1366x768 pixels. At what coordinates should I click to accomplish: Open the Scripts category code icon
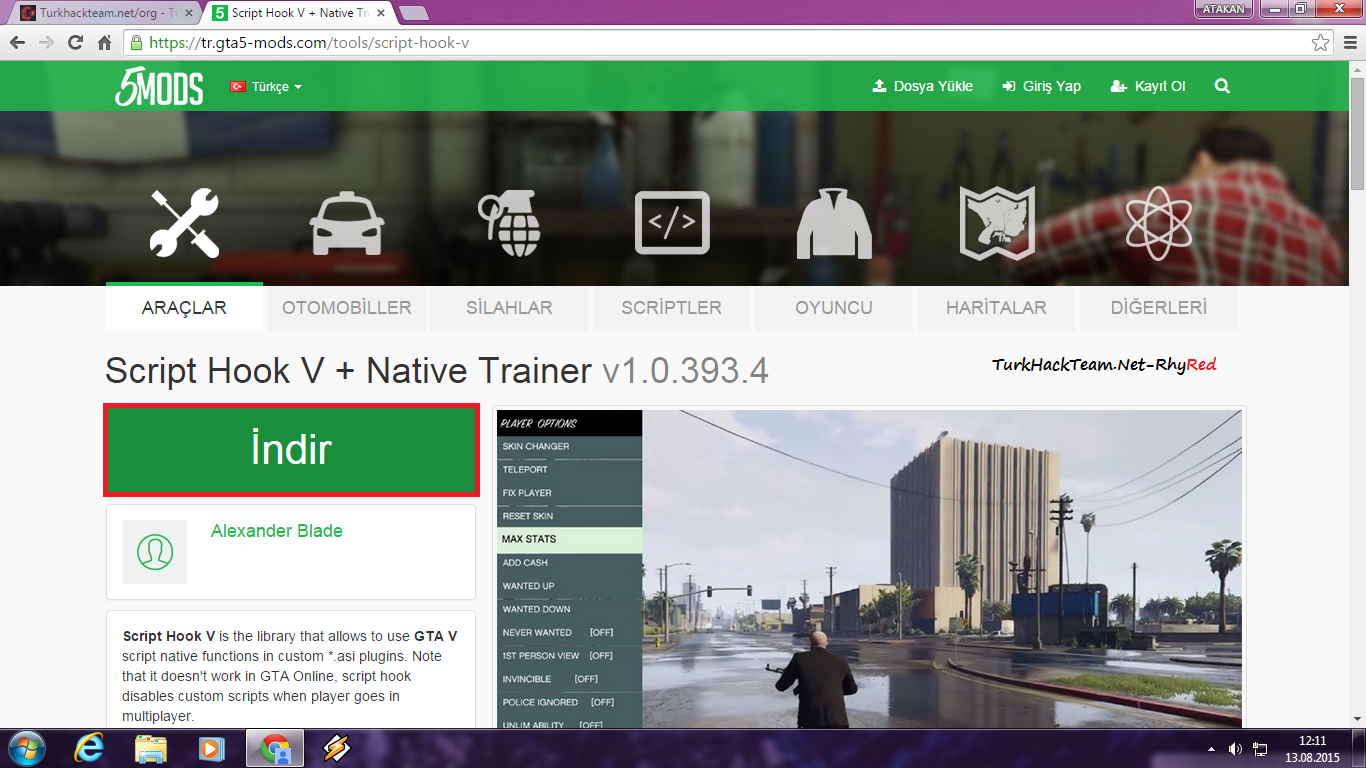672,223
